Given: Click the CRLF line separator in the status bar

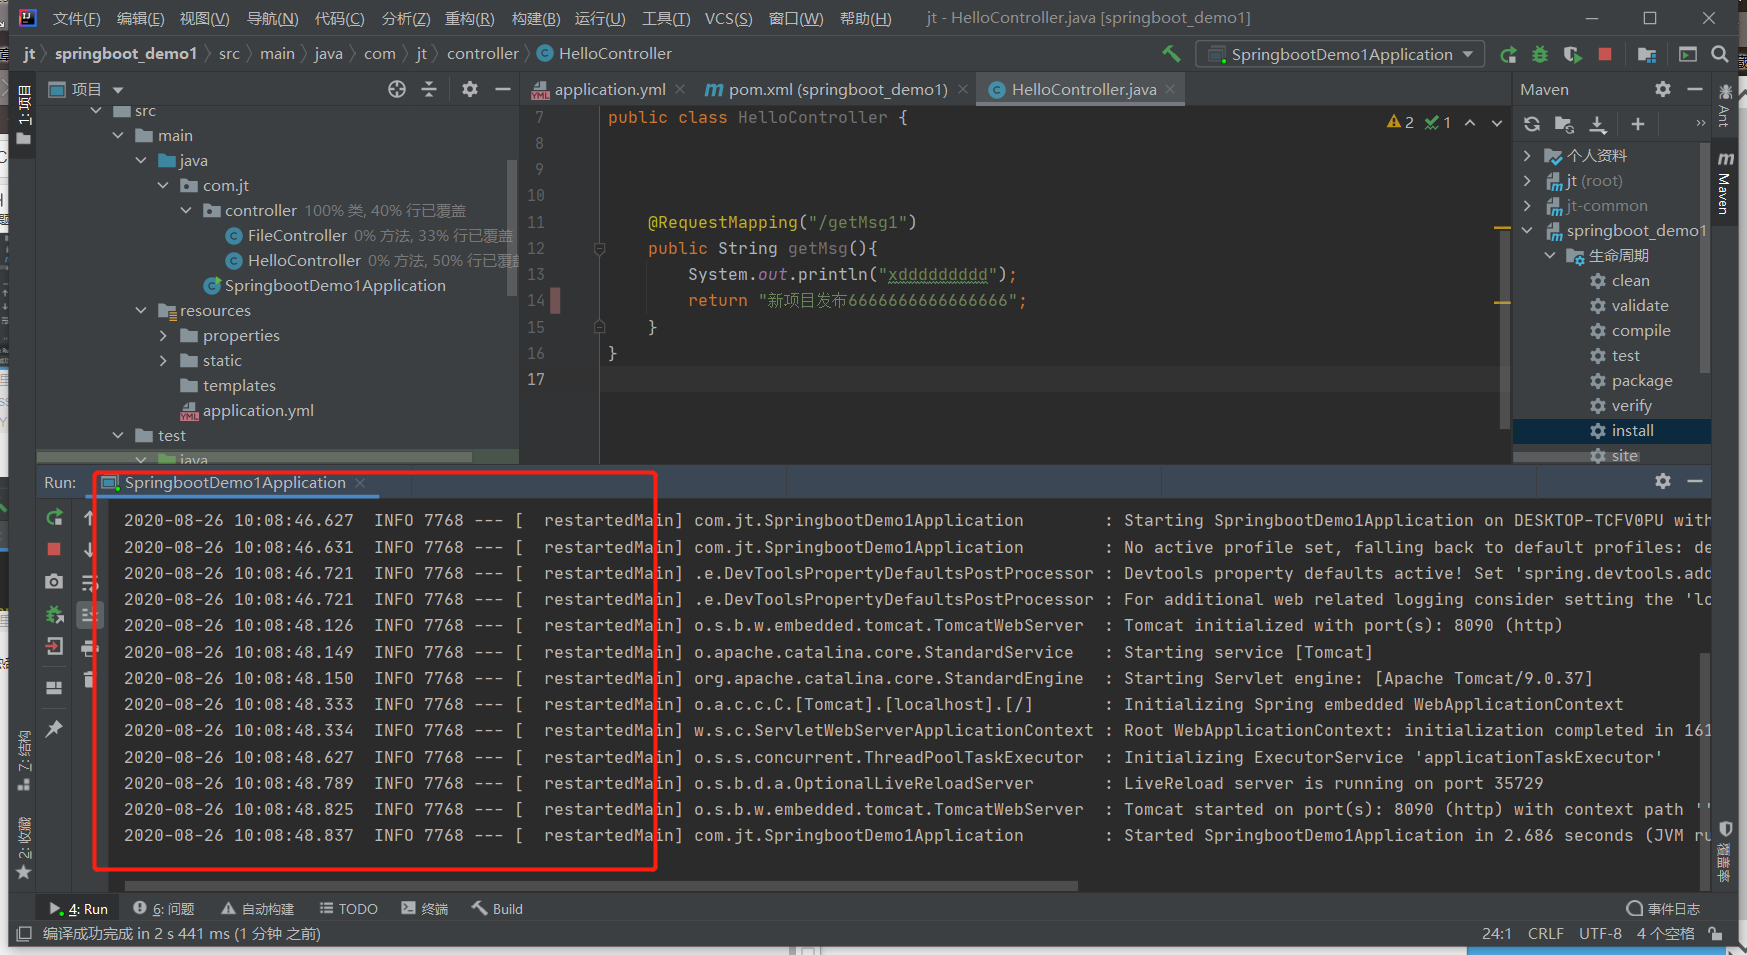Looking at the screenshot, I should click(x=1545, y=933).
